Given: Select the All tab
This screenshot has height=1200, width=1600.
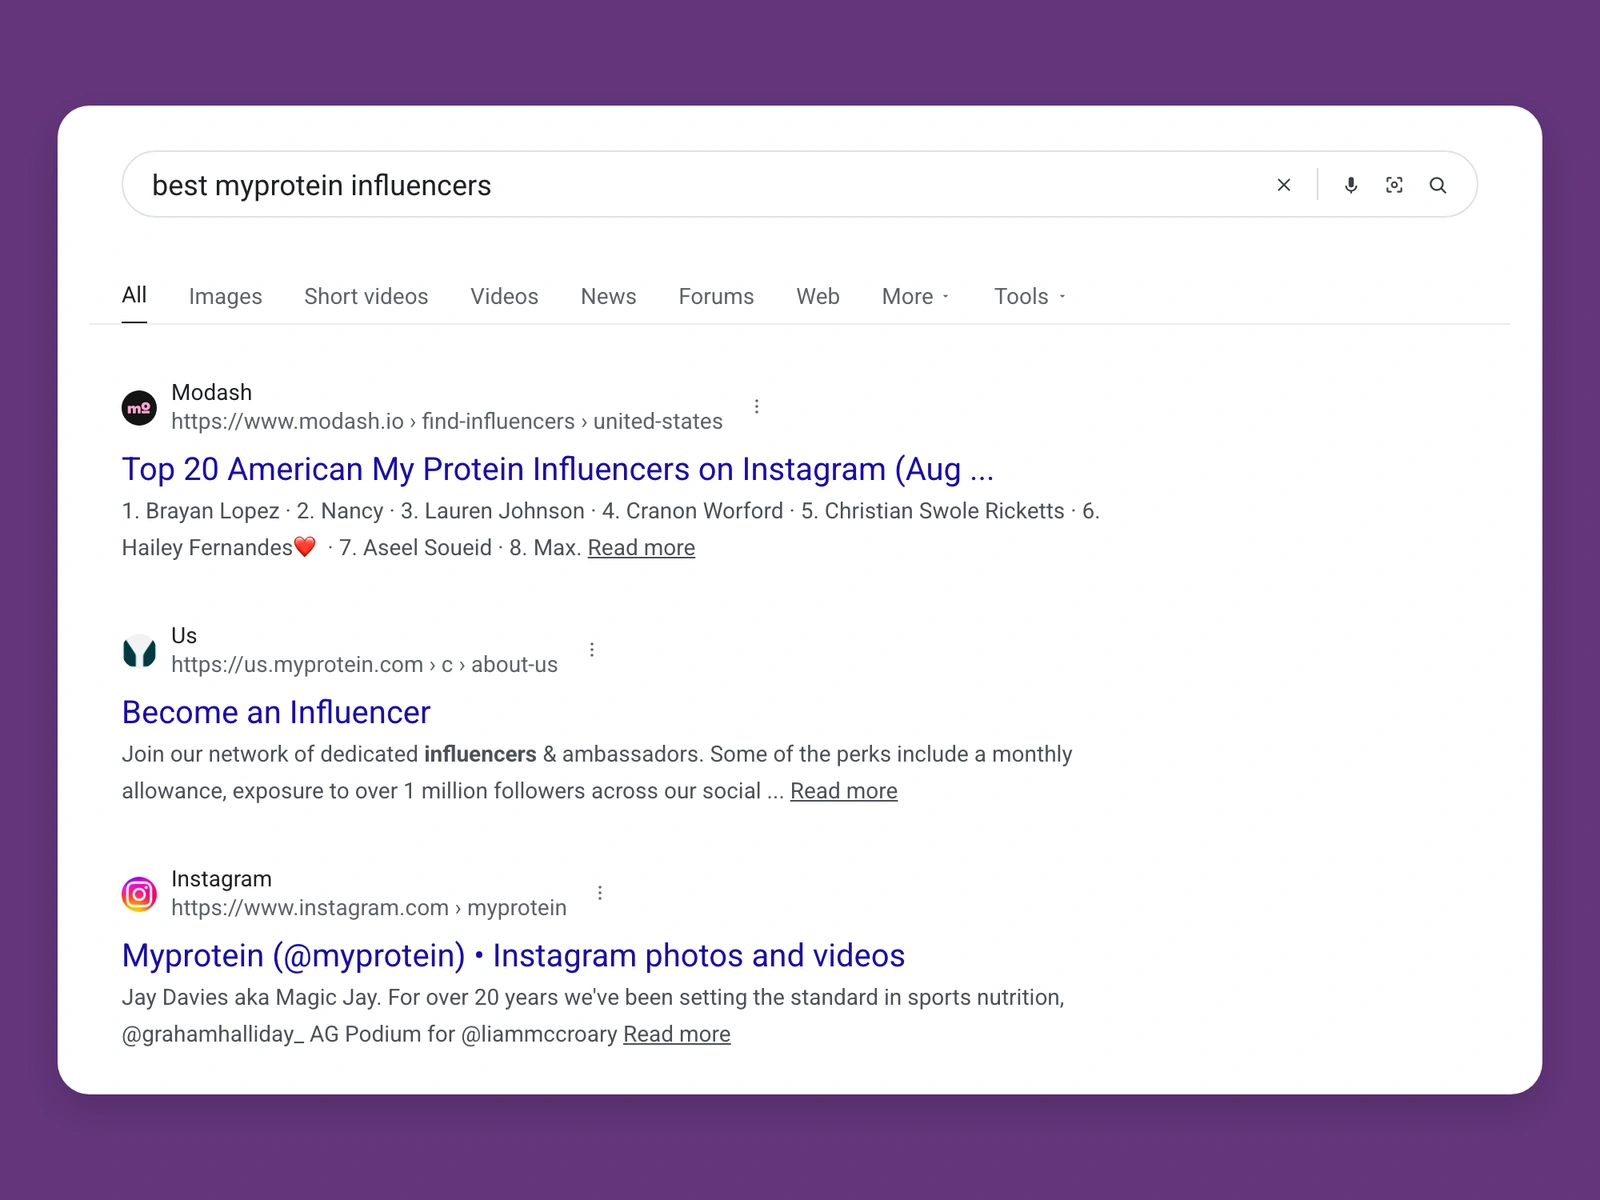Looking at the screenshot, I should pos(134,295).
